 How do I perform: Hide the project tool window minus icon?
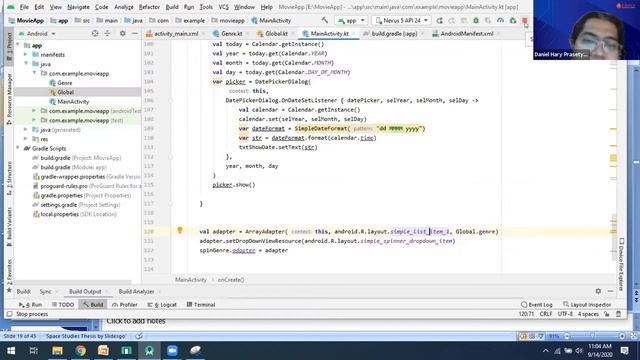[x=135, y=33]
